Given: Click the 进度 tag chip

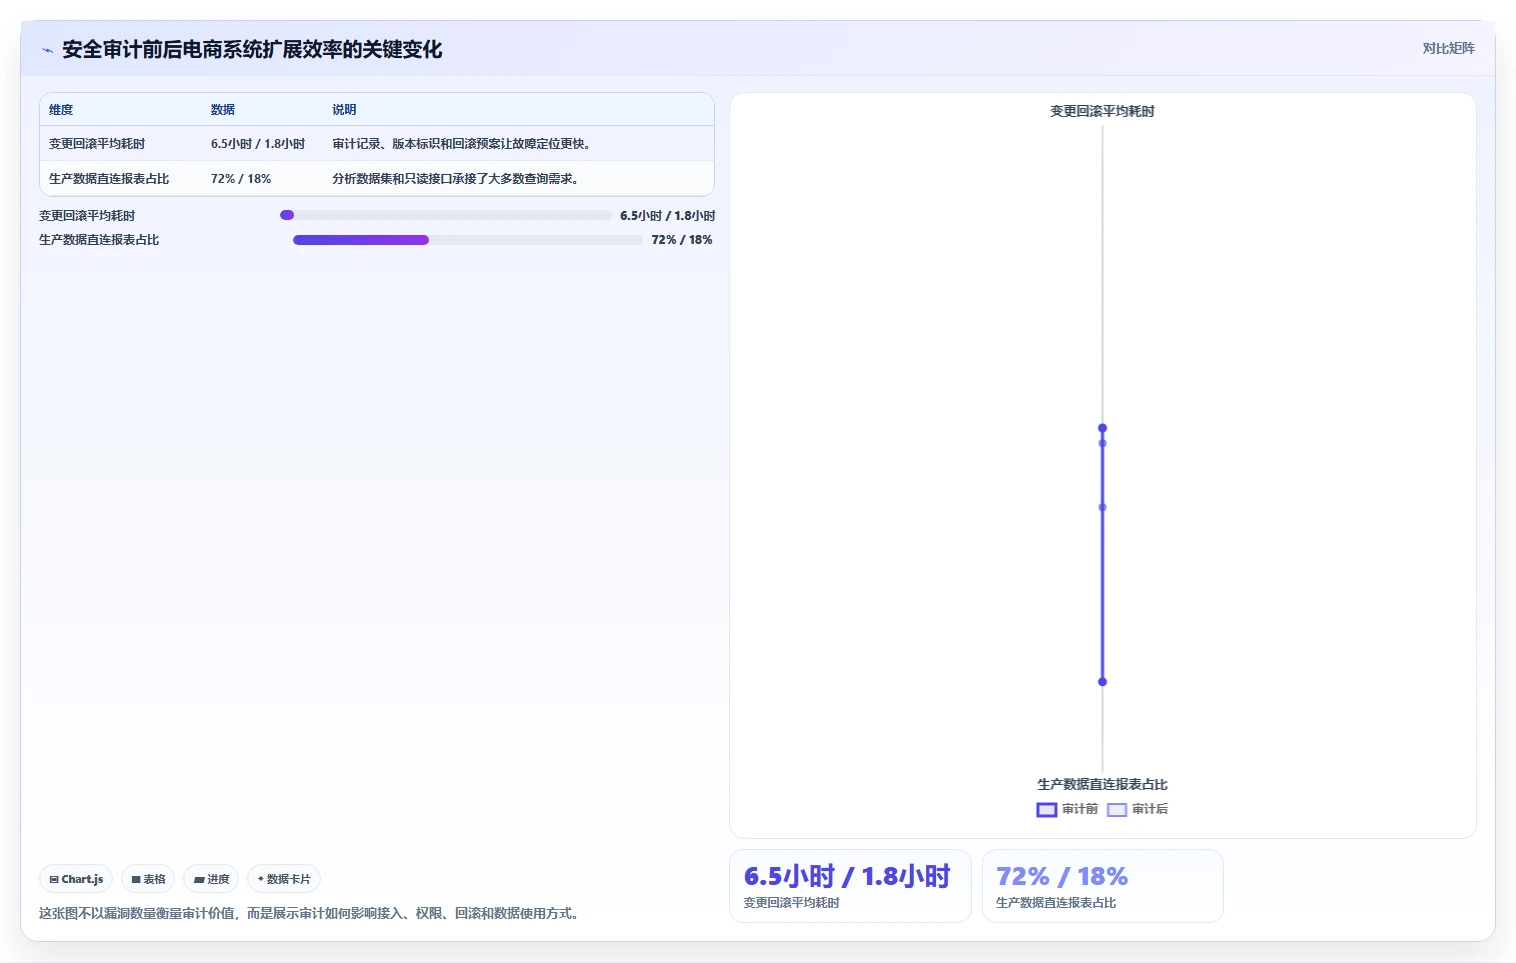Looking at the screenshot, I should tap(211, 879).
